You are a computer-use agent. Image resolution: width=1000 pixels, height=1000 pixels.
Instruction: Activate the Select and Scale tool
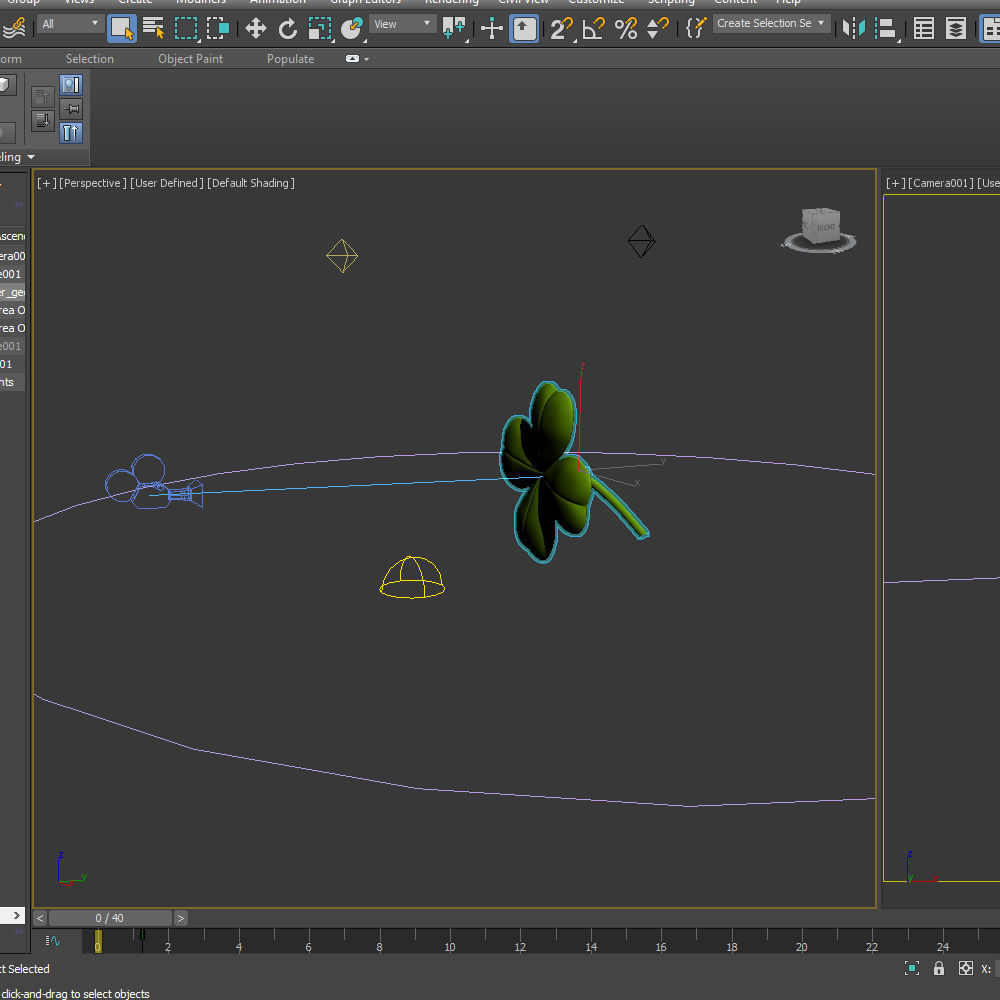pyautogui.click(x=320, y=28)
